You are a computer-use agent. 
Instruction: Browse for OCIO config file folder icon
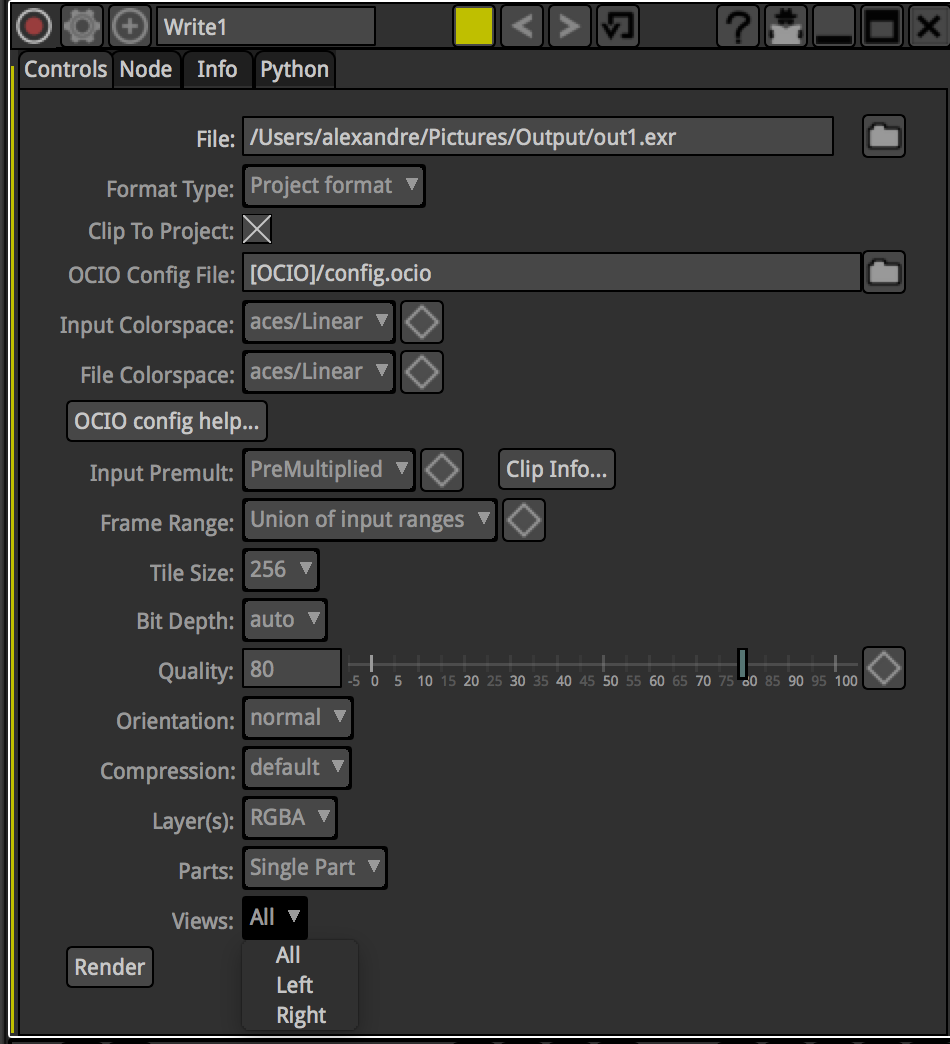(883, 273)
